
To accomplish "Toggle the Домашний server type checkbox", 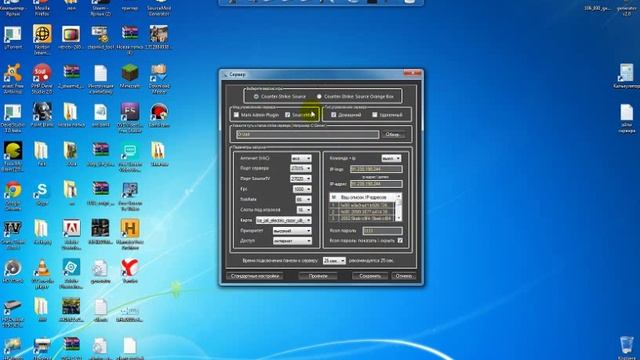I will click(334, 115).
